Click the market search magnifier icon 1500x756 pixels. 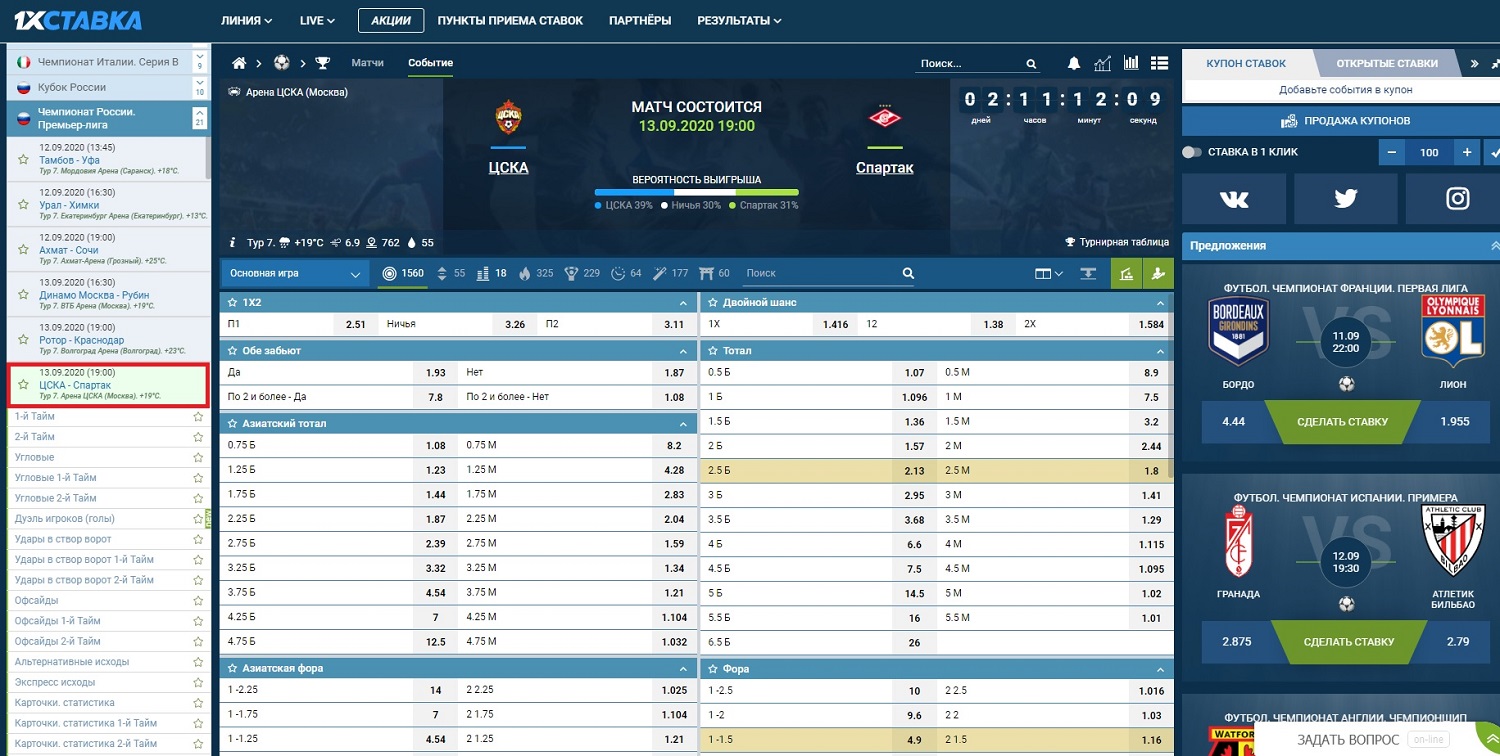pyautogui.click(x=908, y=273)
